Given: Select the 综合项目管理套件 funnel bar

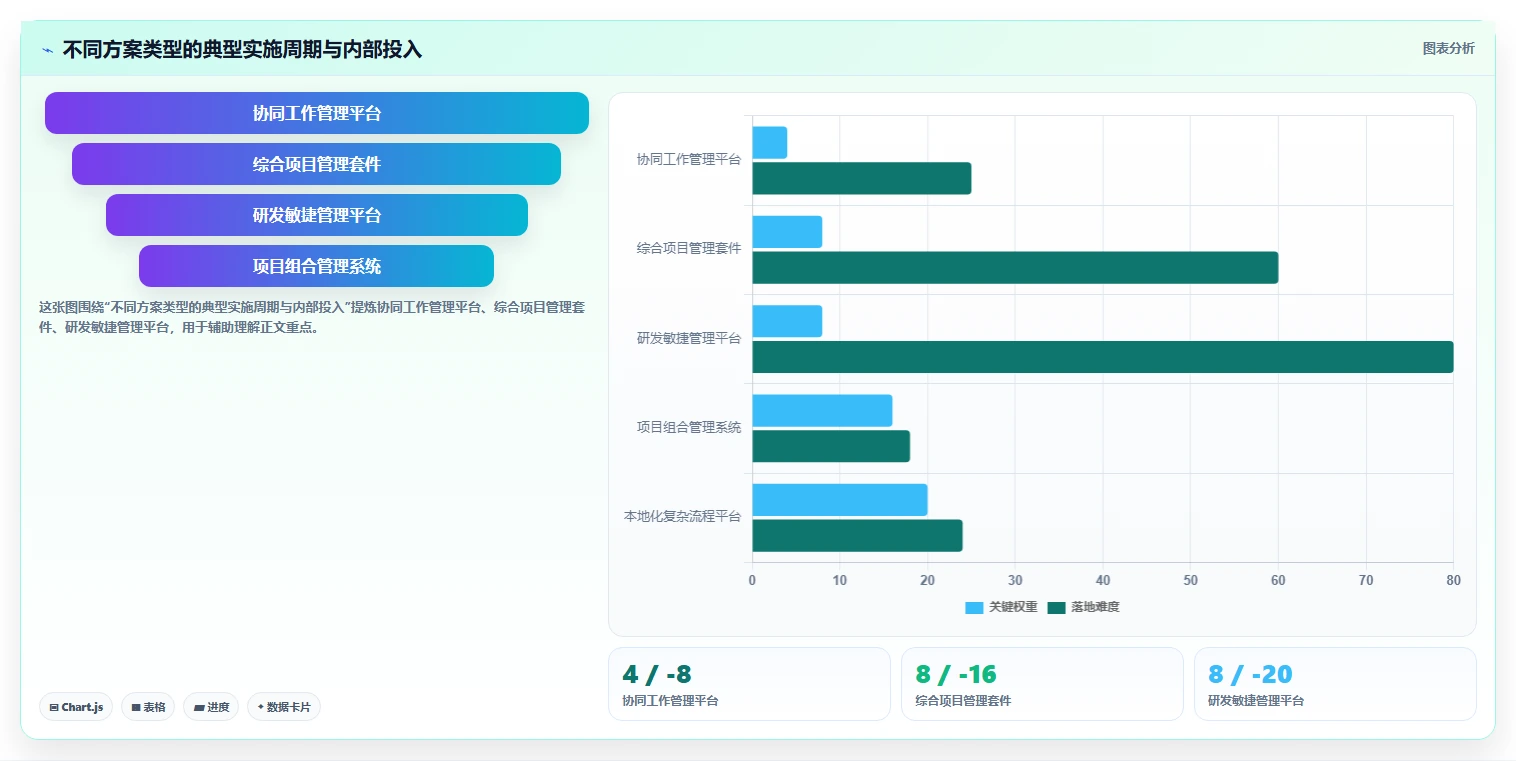Looking at the screenshot, I should [316, 164].
